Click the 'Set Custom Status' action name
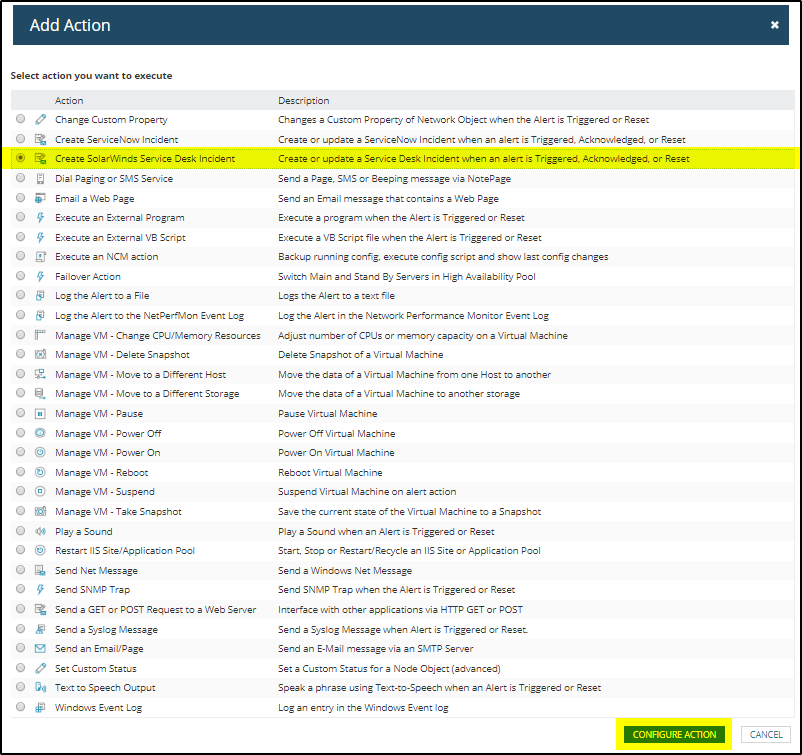 click(x=96, y=669)
